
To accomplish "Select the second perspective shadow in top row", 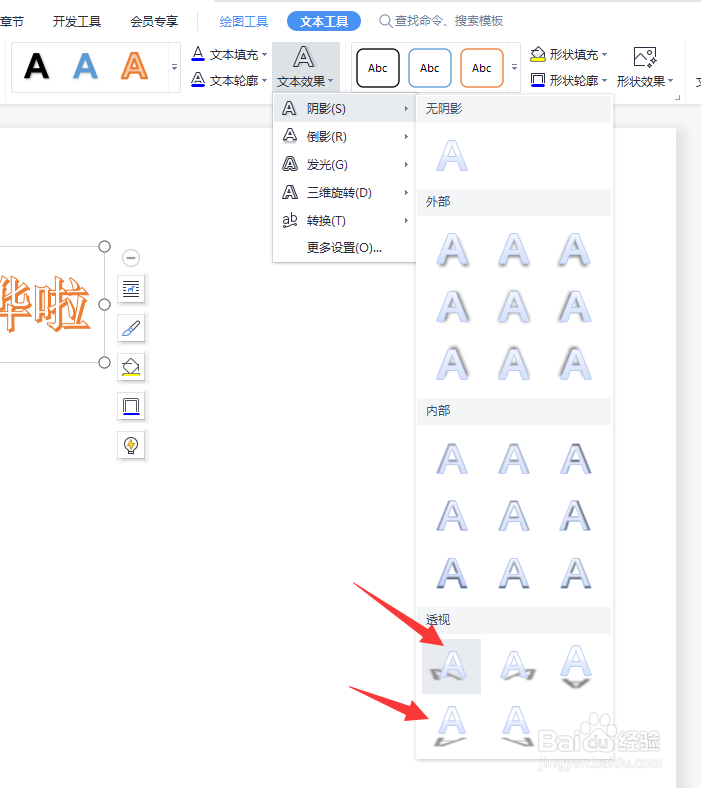I will coord(516,666).
